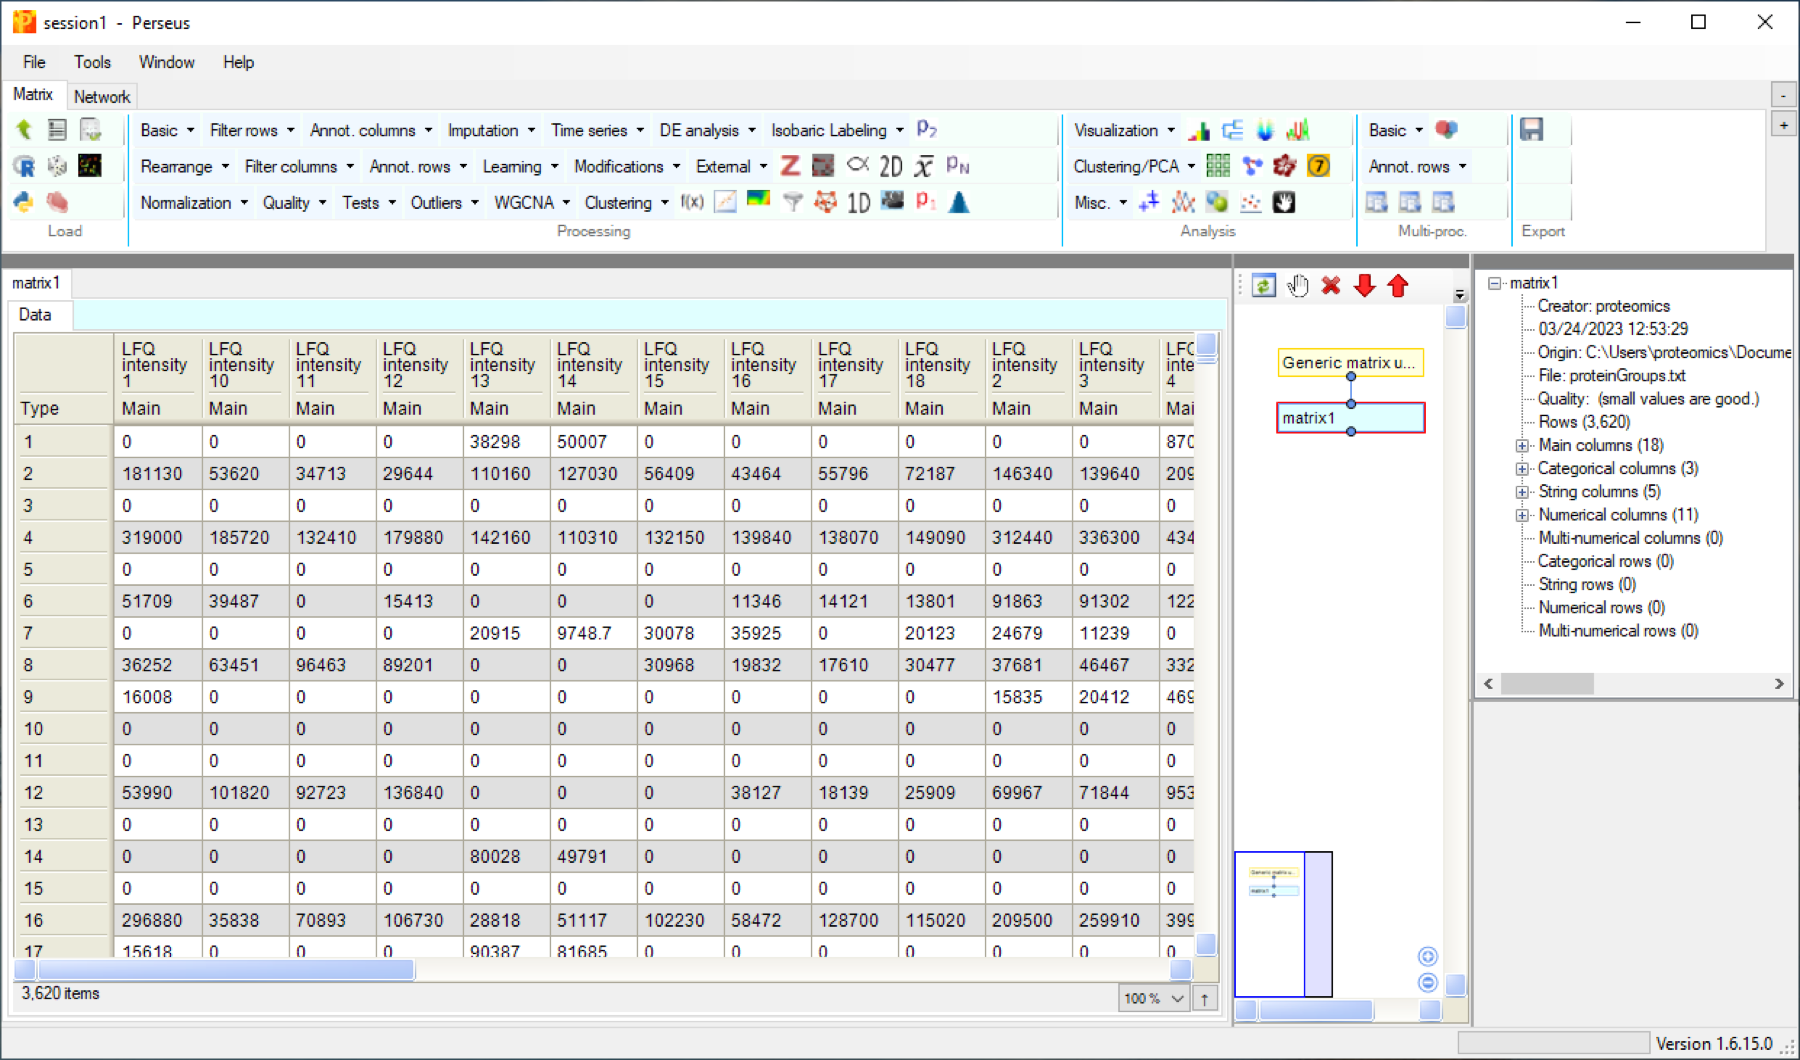The height and width of the screenshot is (1060, 1800).
Task: Toggle the hand pan tool in workflow panel
Action: (1297, 286)
